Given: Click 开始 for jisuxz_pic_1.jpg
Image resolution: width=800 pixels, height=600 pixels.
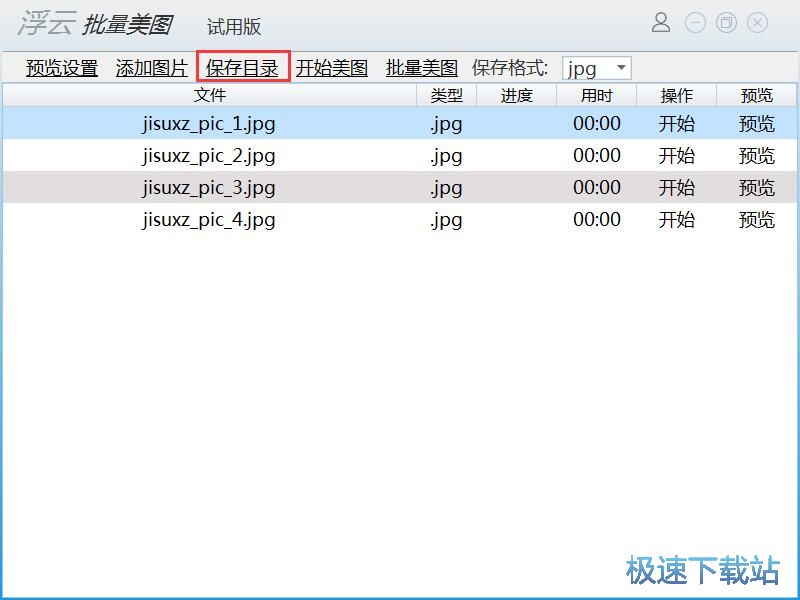Looking at the screenshot, I should coord(677,124).
